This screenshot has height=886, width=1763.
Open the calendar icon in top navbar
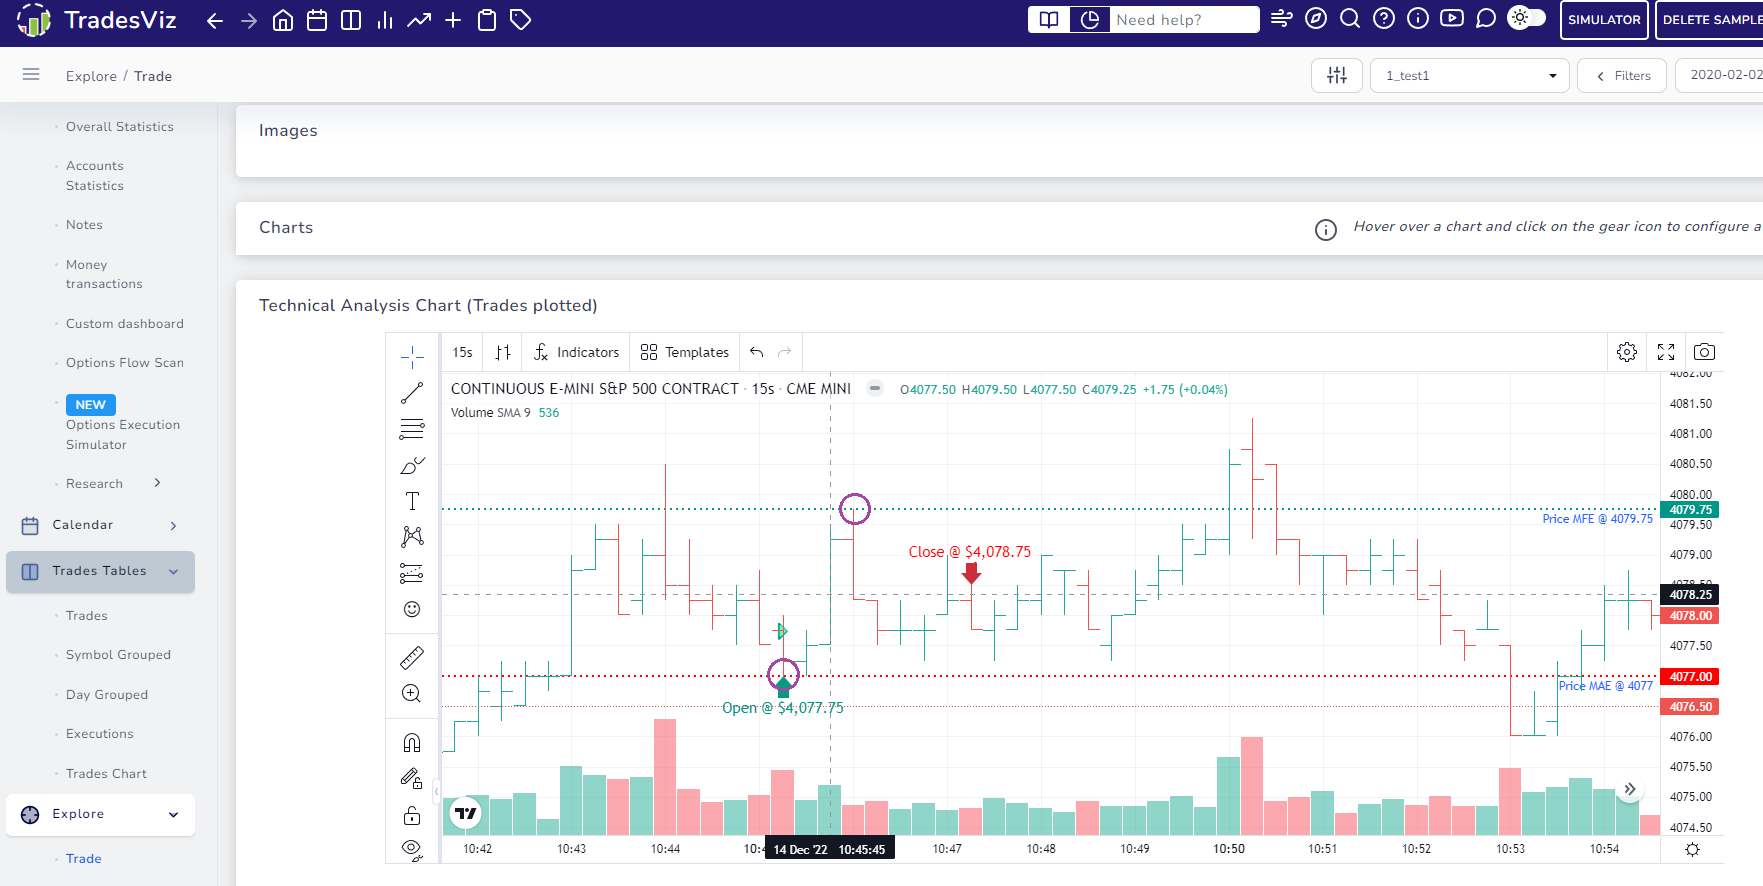point(317,20)
